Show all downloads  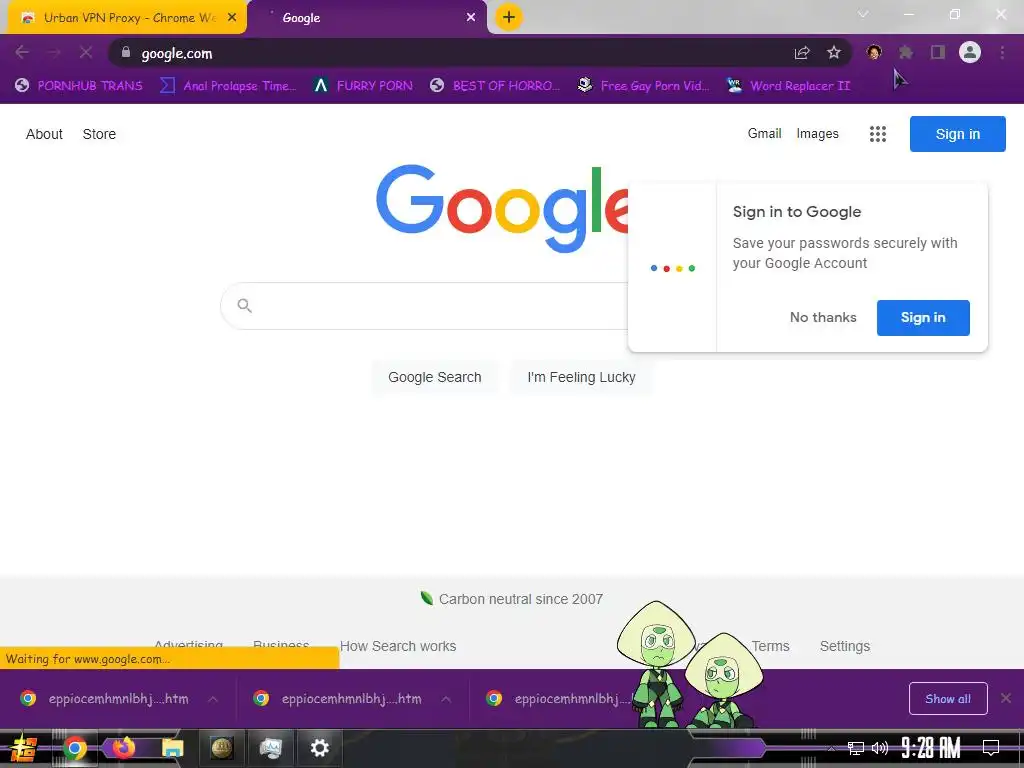pyautogui.click(x=948, y=698)
